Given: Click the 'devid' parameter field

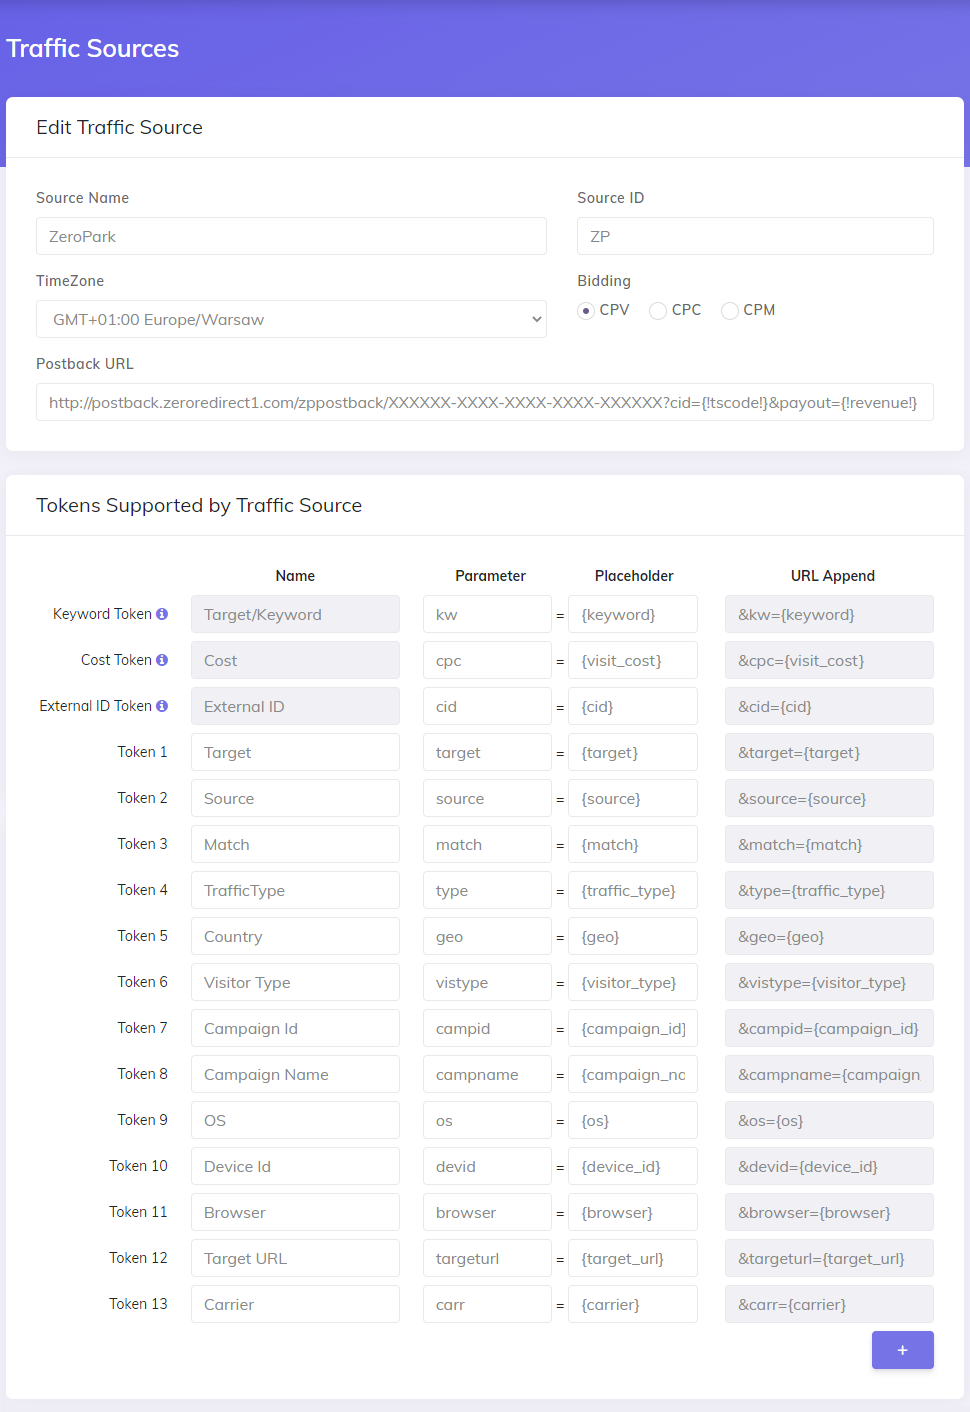Looking at the screenshot, I should pyautogui.click(x=487, y=1166).
